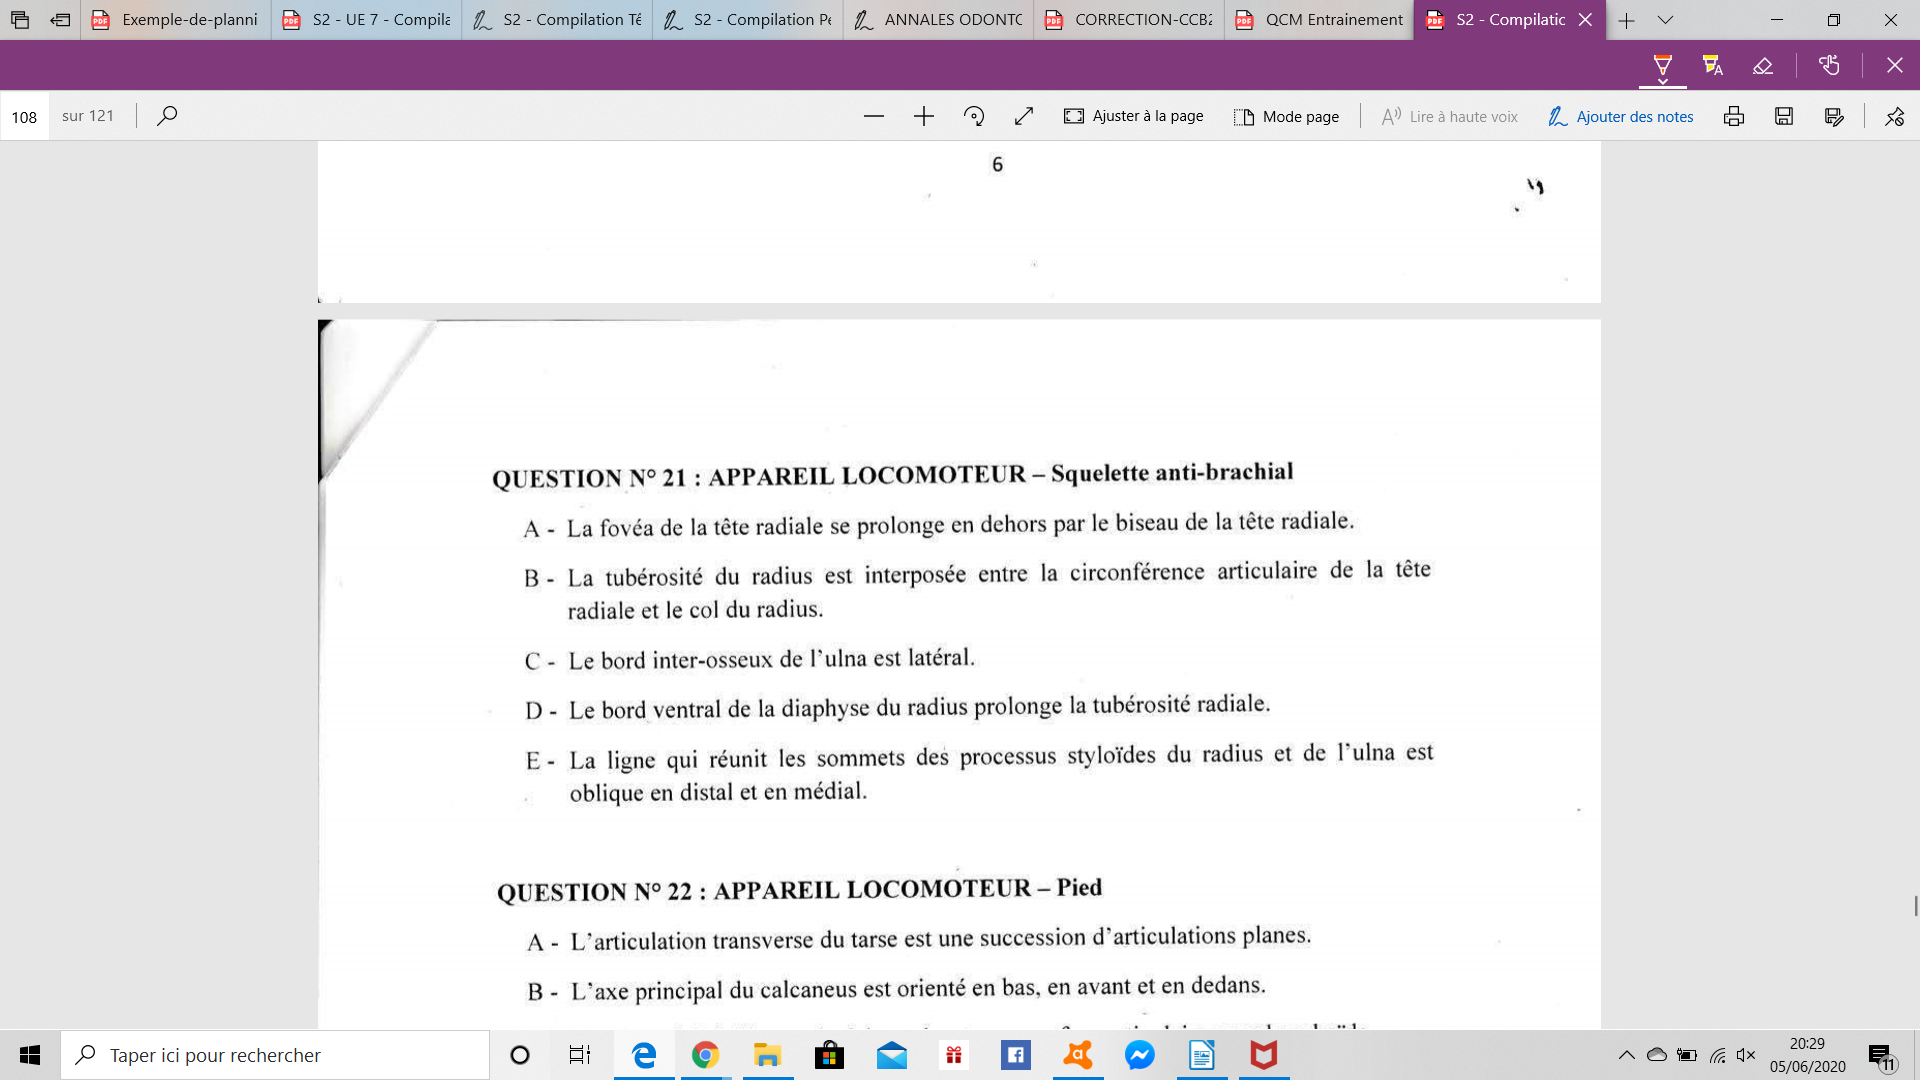Open Chrome from the taskbar
Screen dimensions: 1920x1080
pyautogui.click(x=705, y=1055)
